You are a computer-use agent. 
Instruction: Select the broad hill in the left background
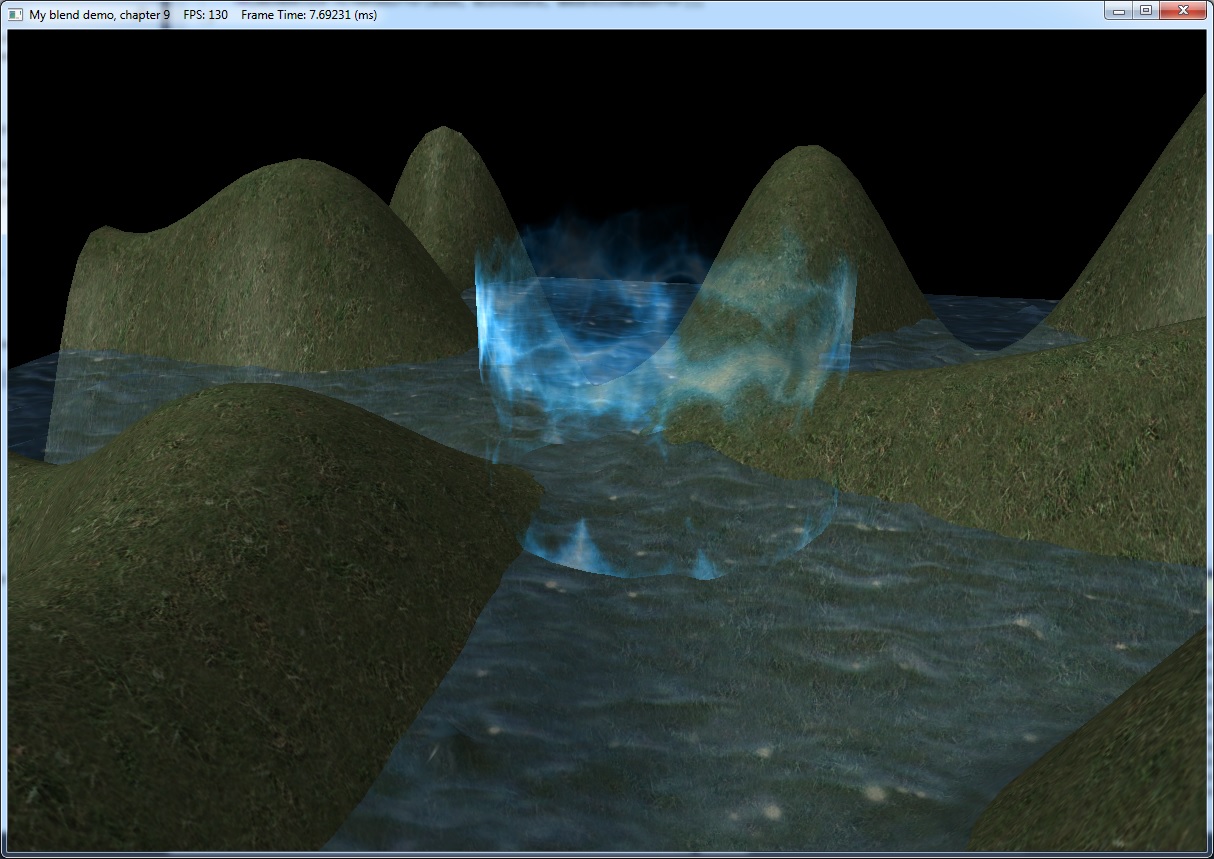point(260,260)
